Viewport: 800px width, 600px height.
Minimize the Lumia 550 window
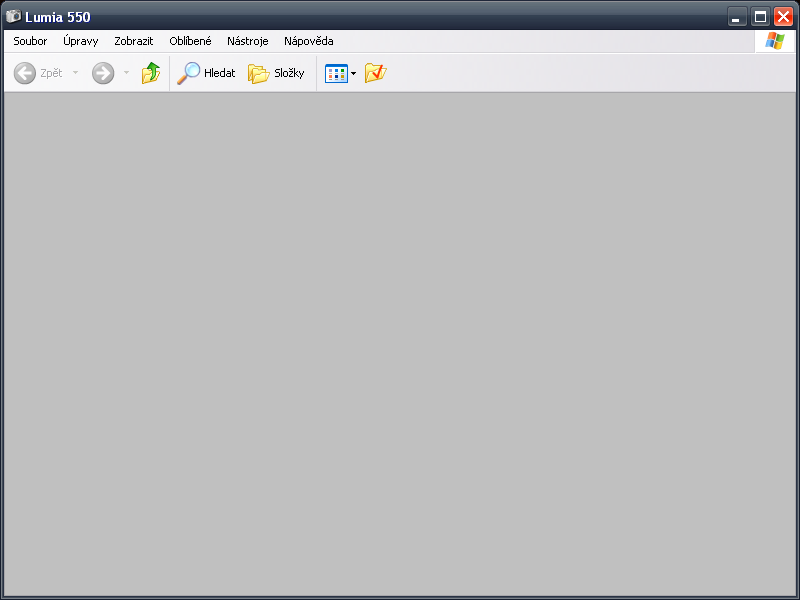click(736, 17)
